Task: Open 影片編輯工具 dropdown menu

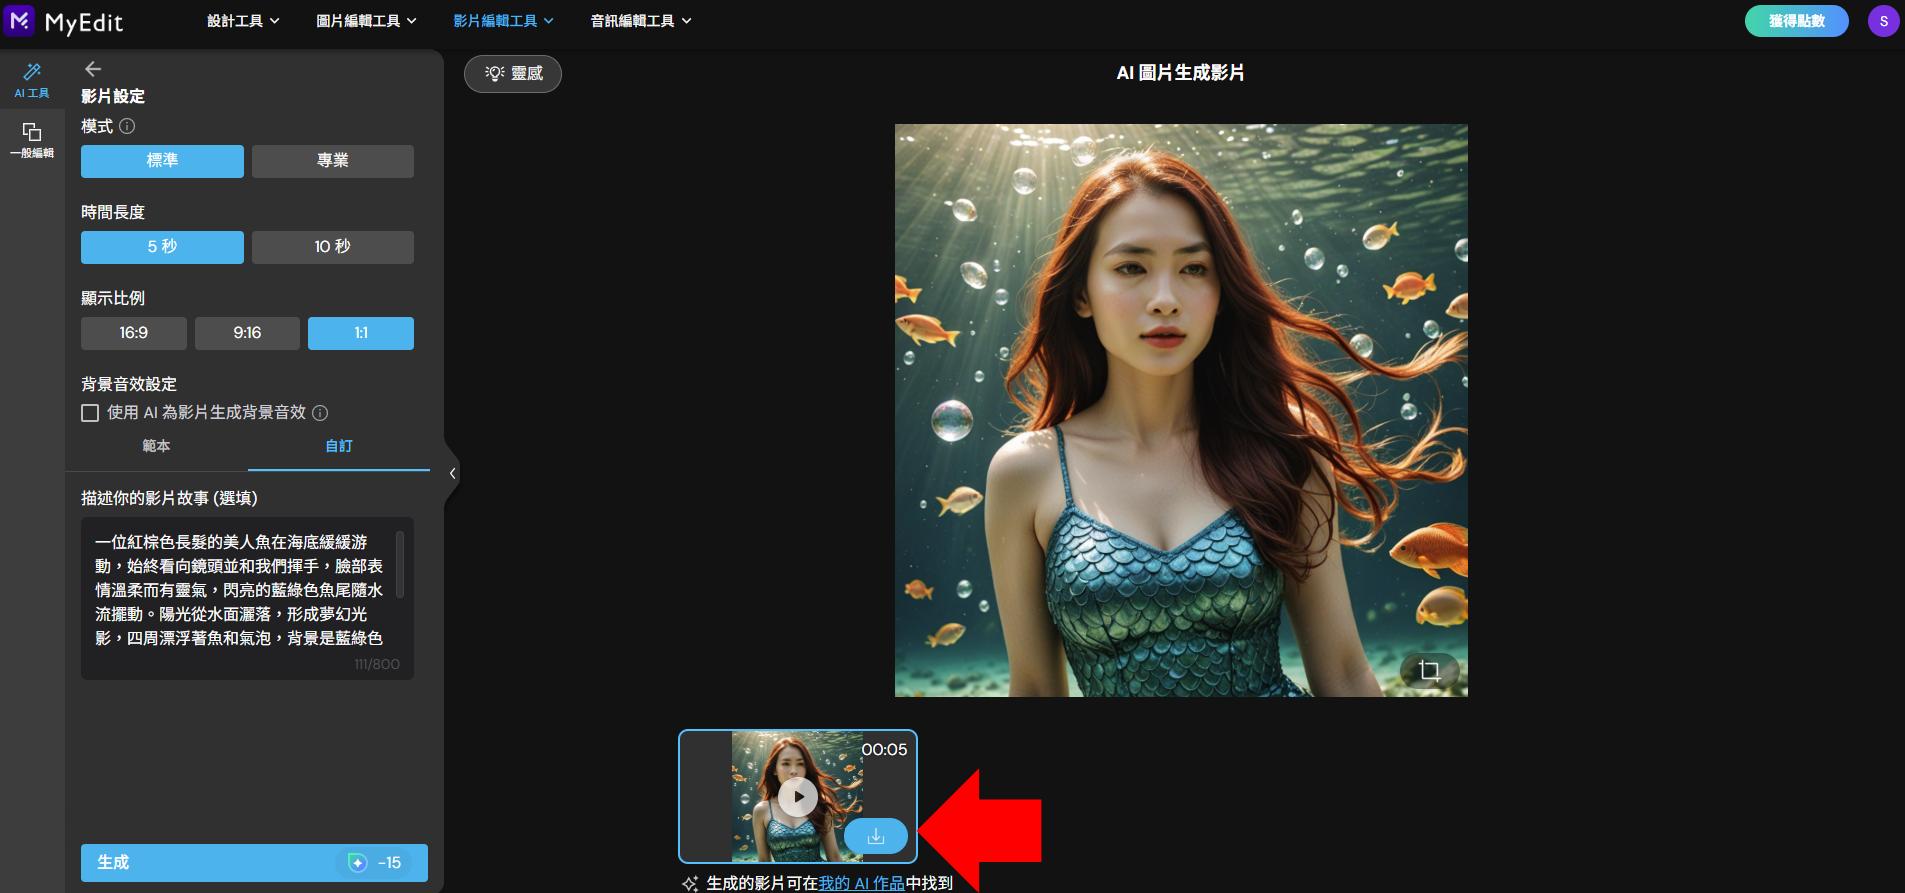Action: pos(503,21)
